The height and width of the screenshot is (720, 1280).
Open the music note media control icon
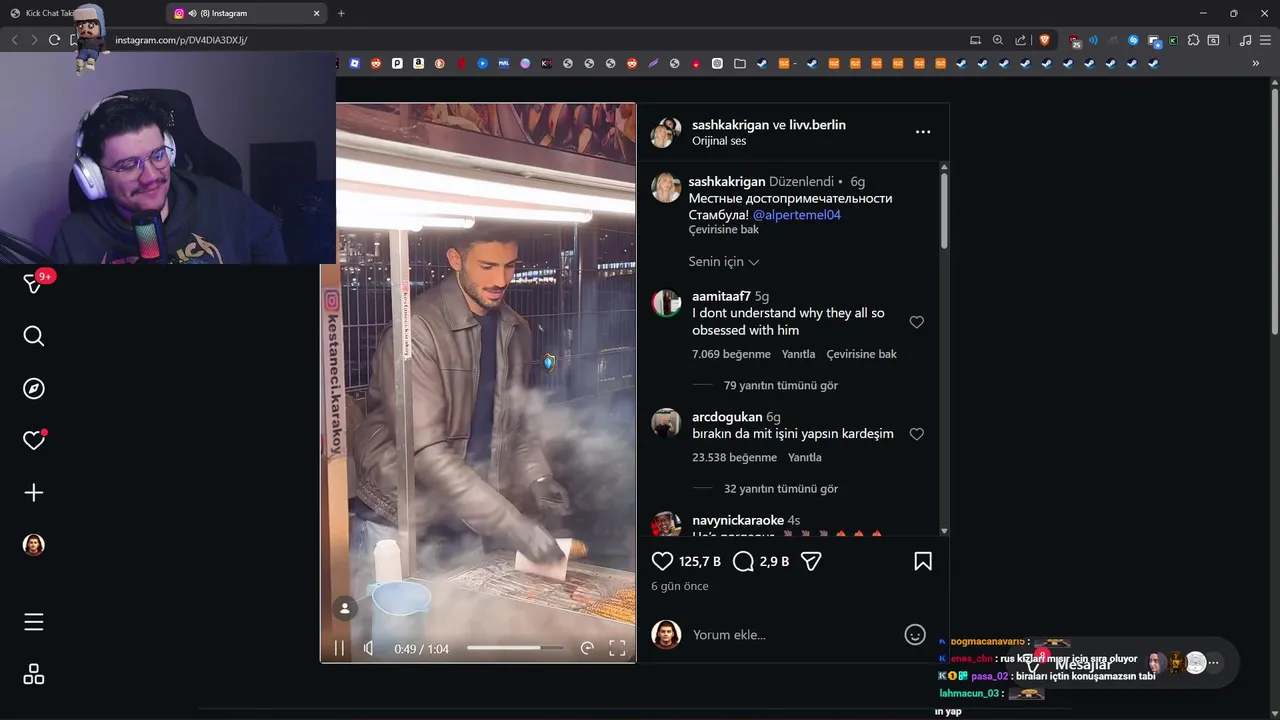click(1245, 40)
